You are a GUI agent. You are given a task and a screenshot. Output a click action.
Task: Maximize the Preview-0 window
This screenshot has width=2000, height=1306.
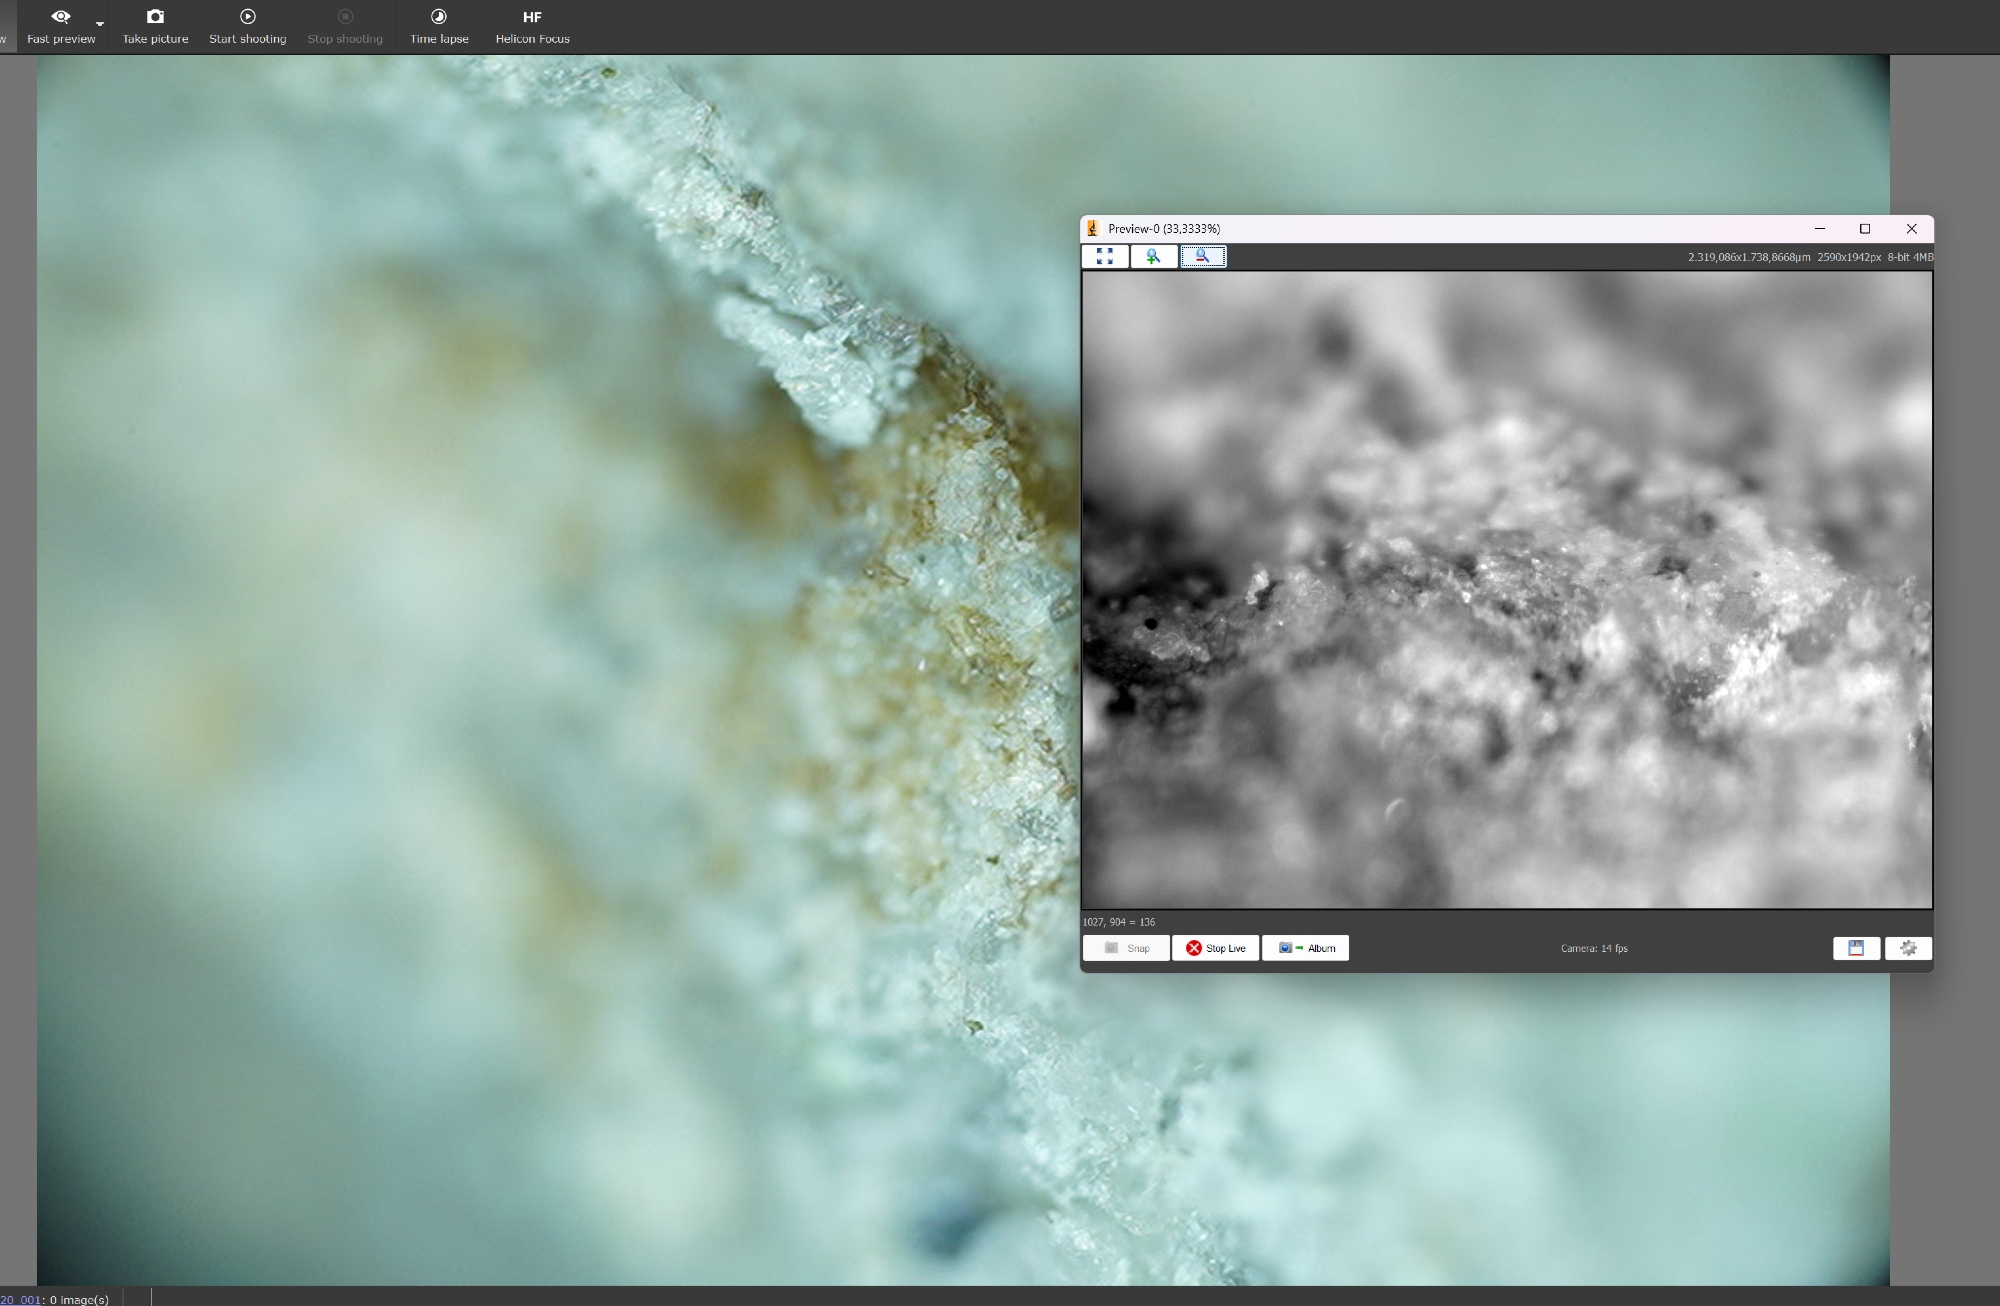(1864, 229)
